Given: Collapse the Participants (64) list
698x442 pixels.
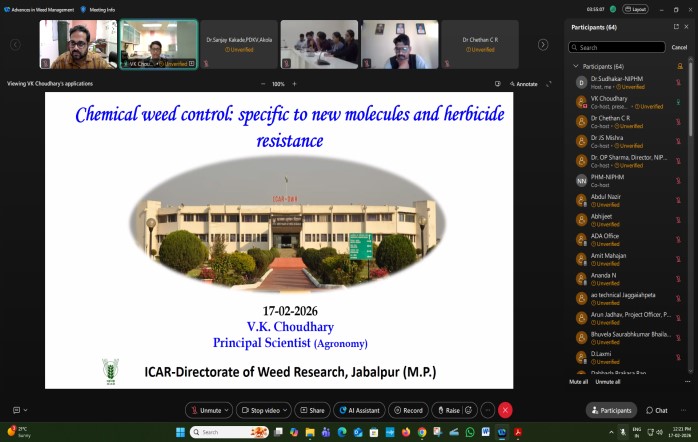Looking at the screenshot, I should 575,66.
